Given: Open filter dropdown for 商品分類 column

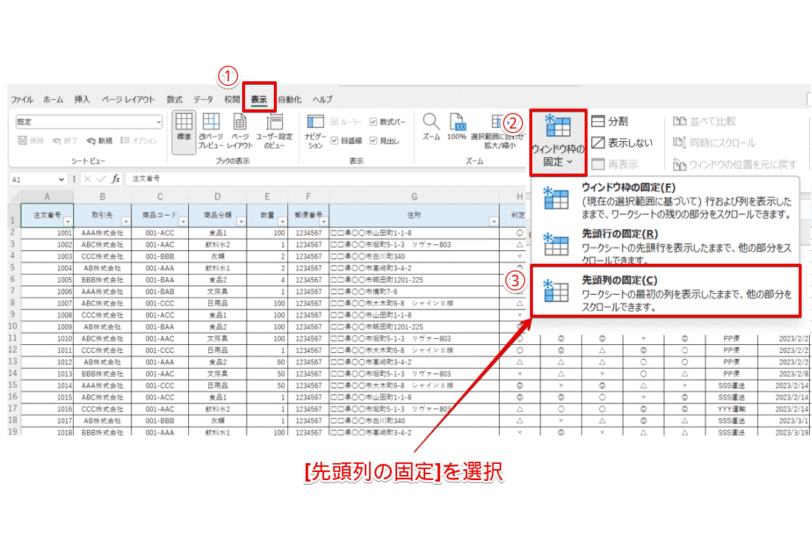Looking at the screenshot, I should (241, 222).
